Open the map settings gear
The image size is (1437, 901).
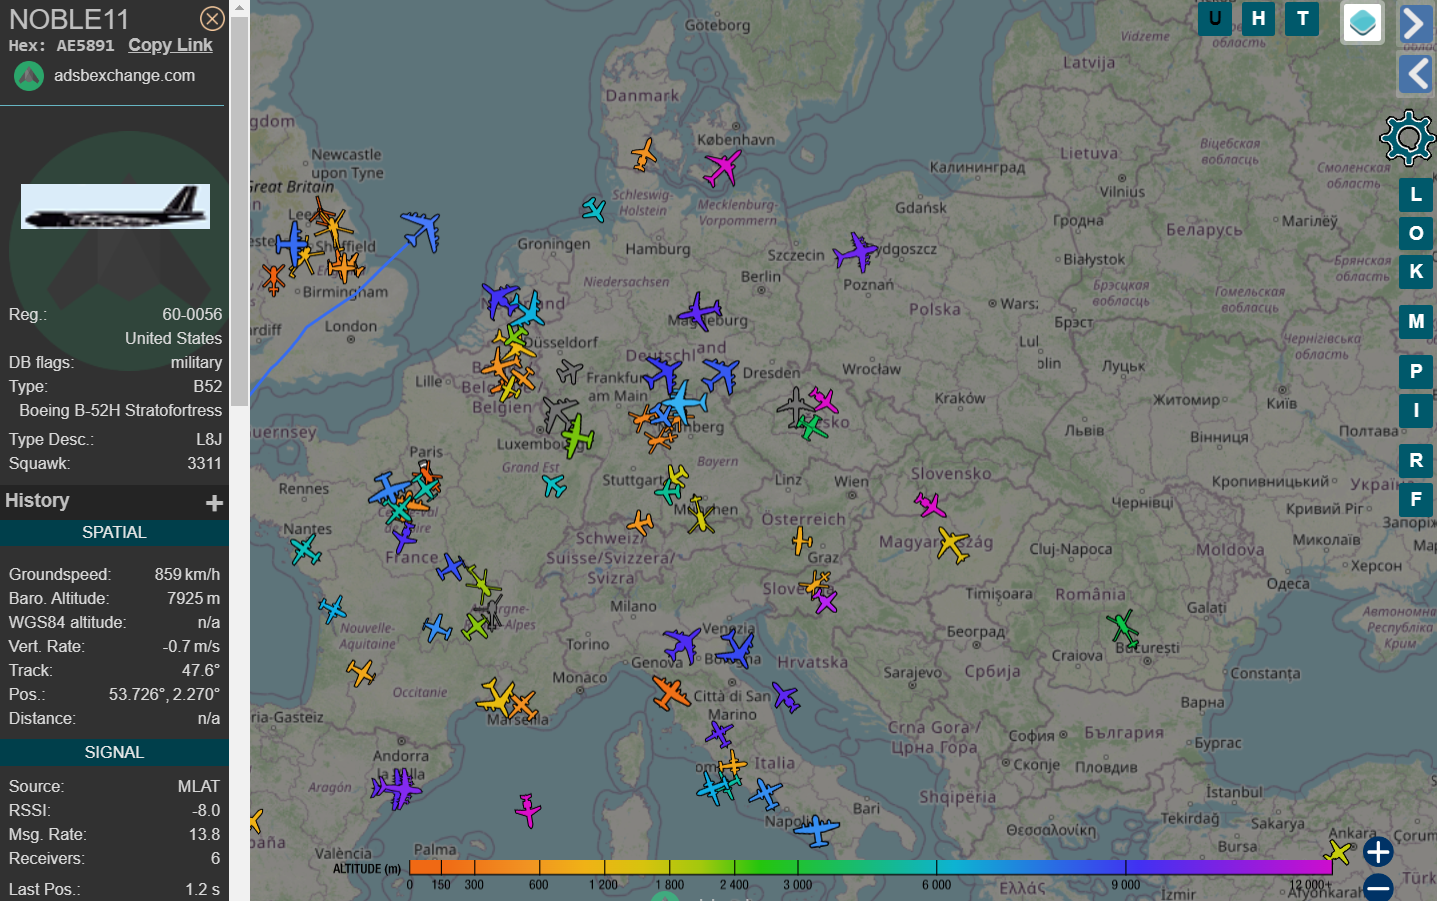[1407, 138]
